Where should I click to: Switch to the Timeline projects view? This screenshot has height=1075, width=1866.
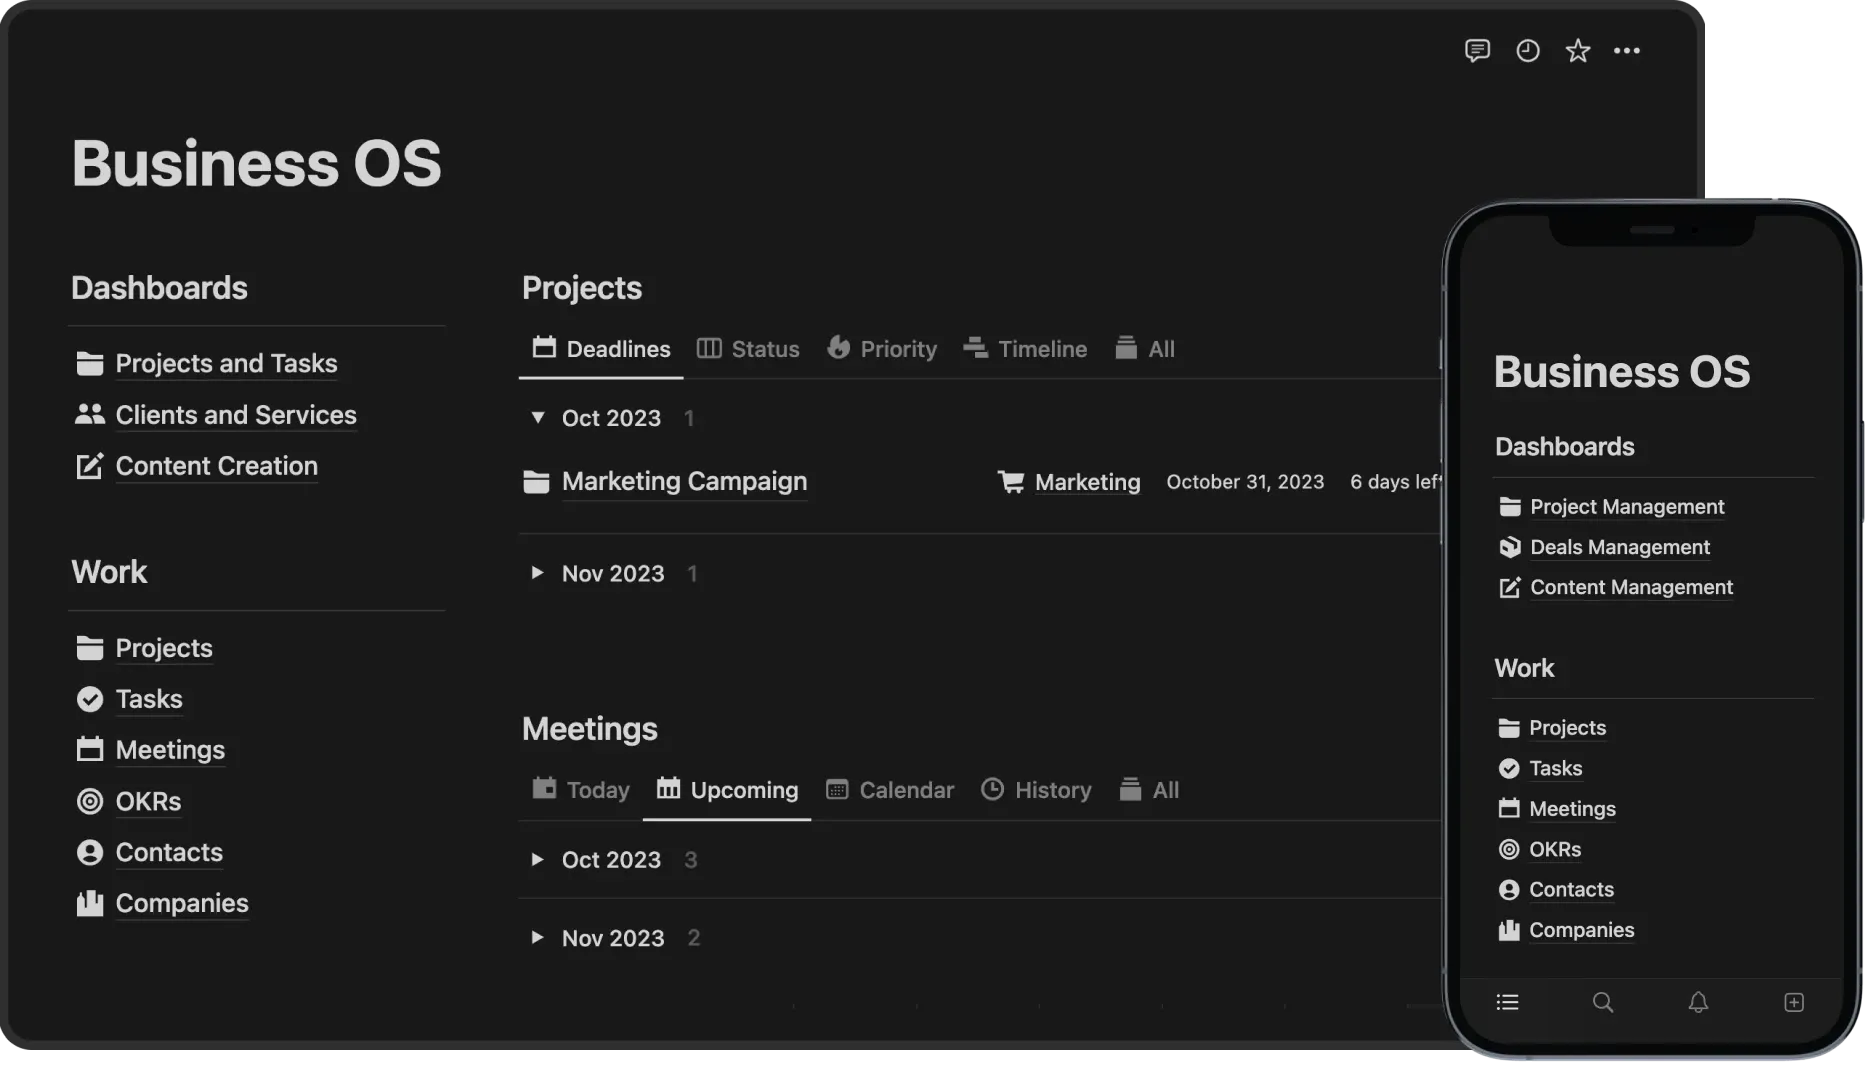1025,349
